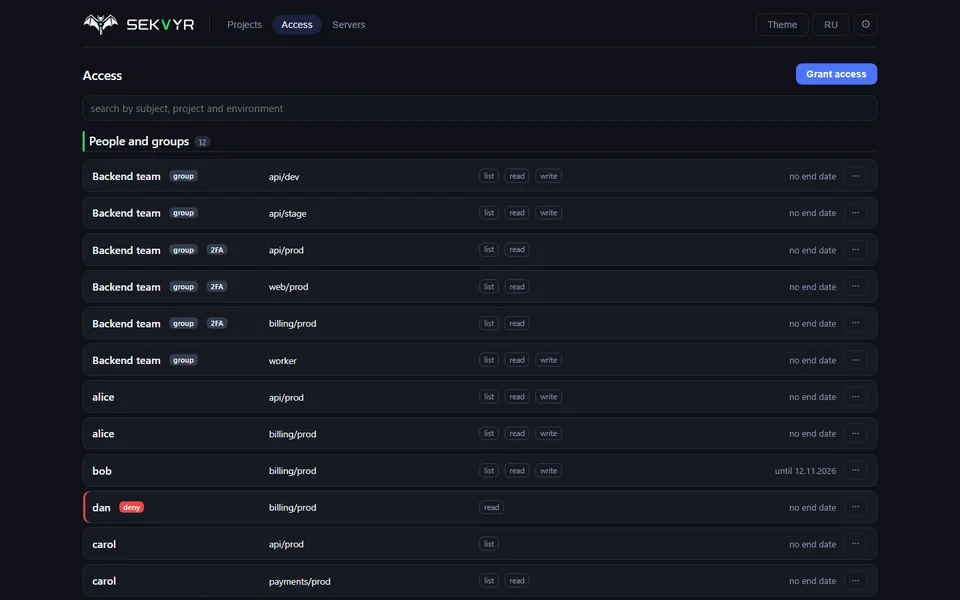This screenshot has height=600, width=960.
Task: Switch the language to RU
Action: tap(830, 24)
